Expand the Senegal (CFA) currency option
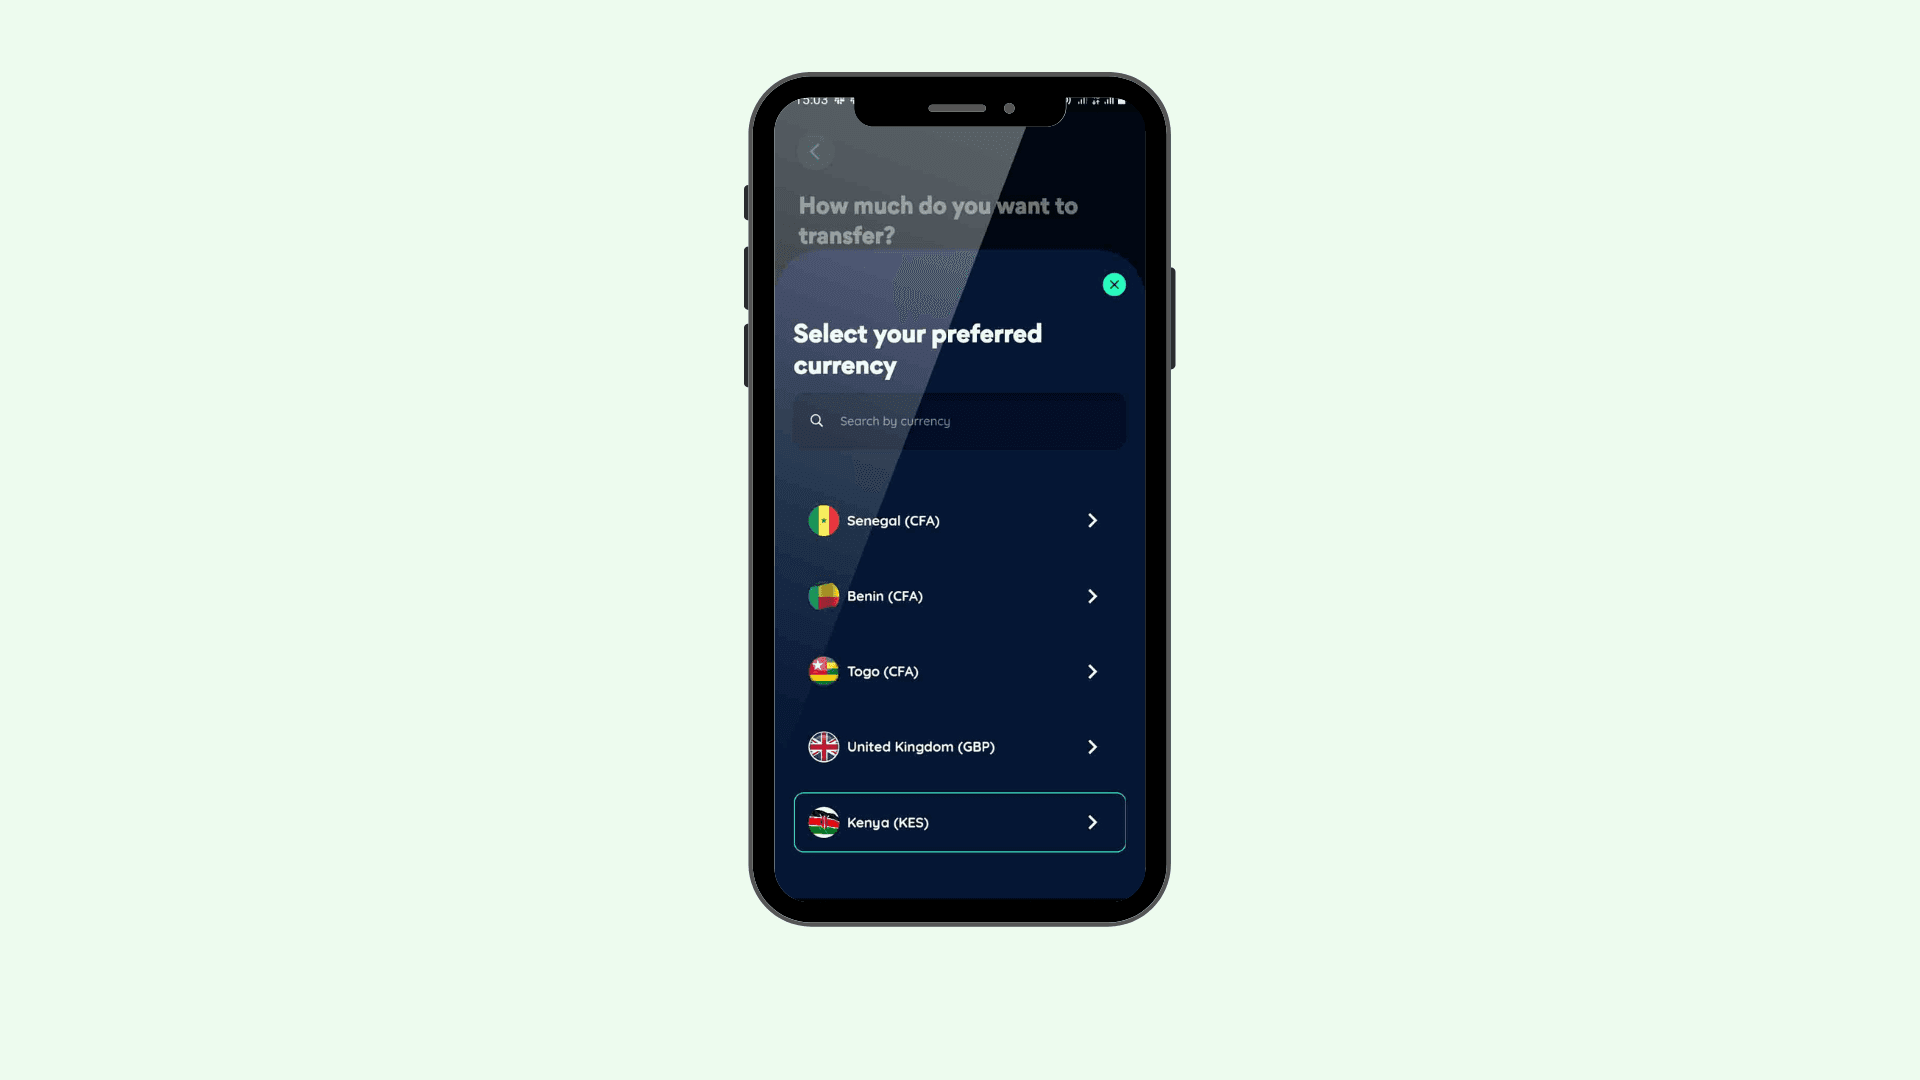1920x1080 pixels. (1092, 520)
